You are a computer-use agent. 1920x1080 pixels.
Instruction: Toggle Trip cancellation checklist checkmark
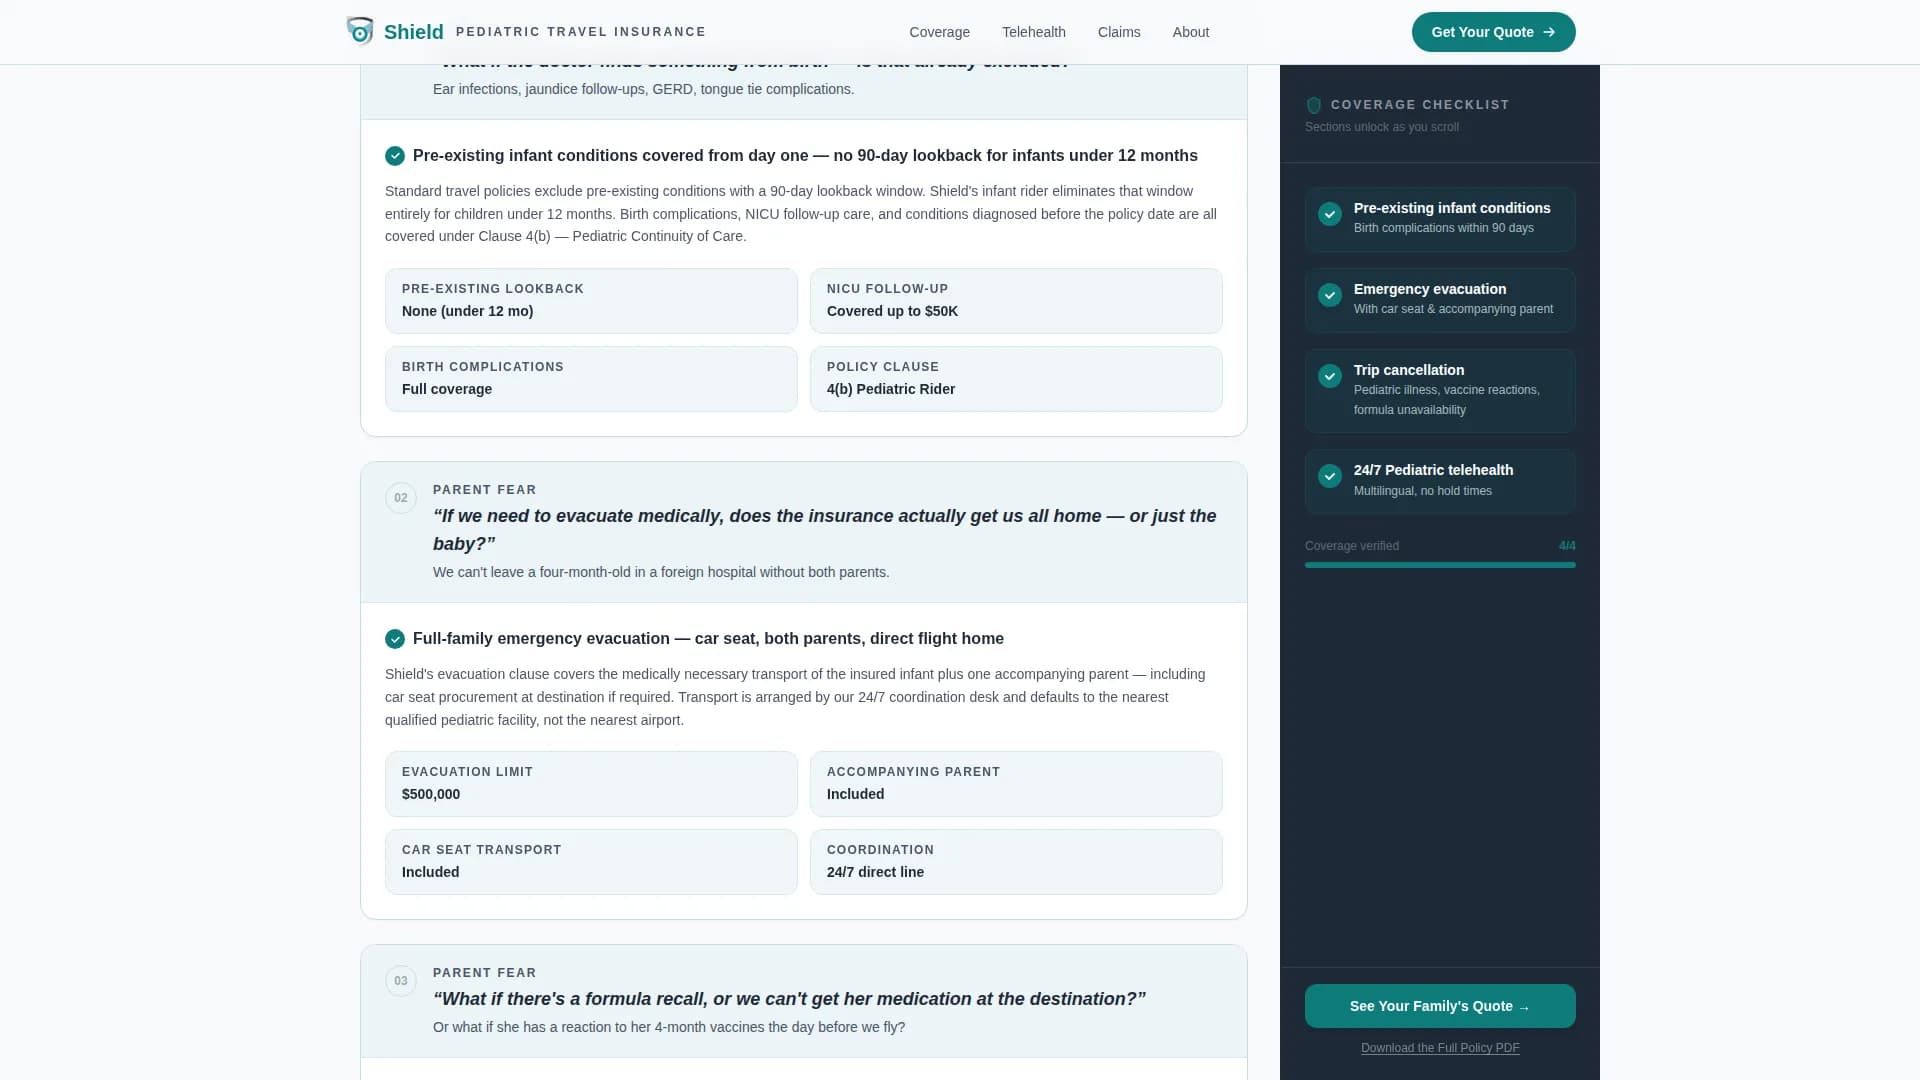(1330, 376)
